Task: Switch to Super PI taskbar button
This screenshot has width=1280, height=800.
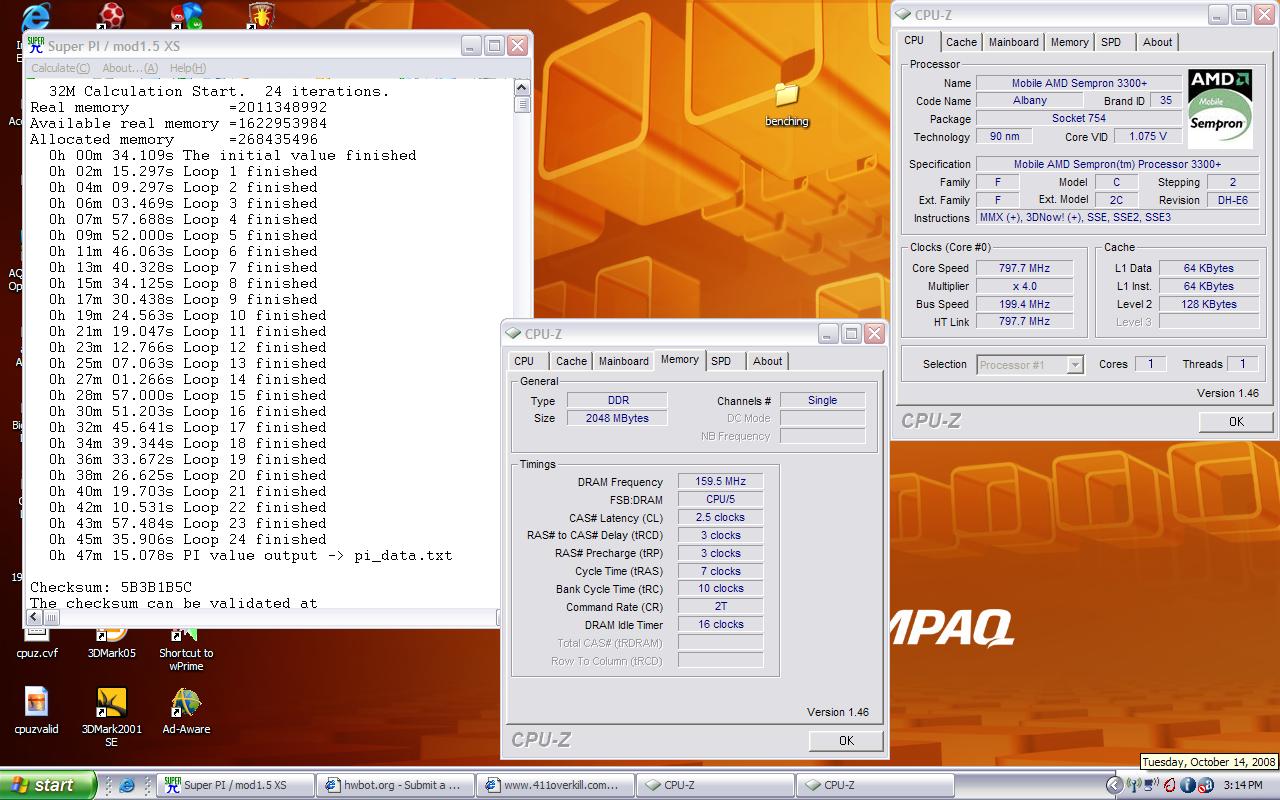Action: 235,785
